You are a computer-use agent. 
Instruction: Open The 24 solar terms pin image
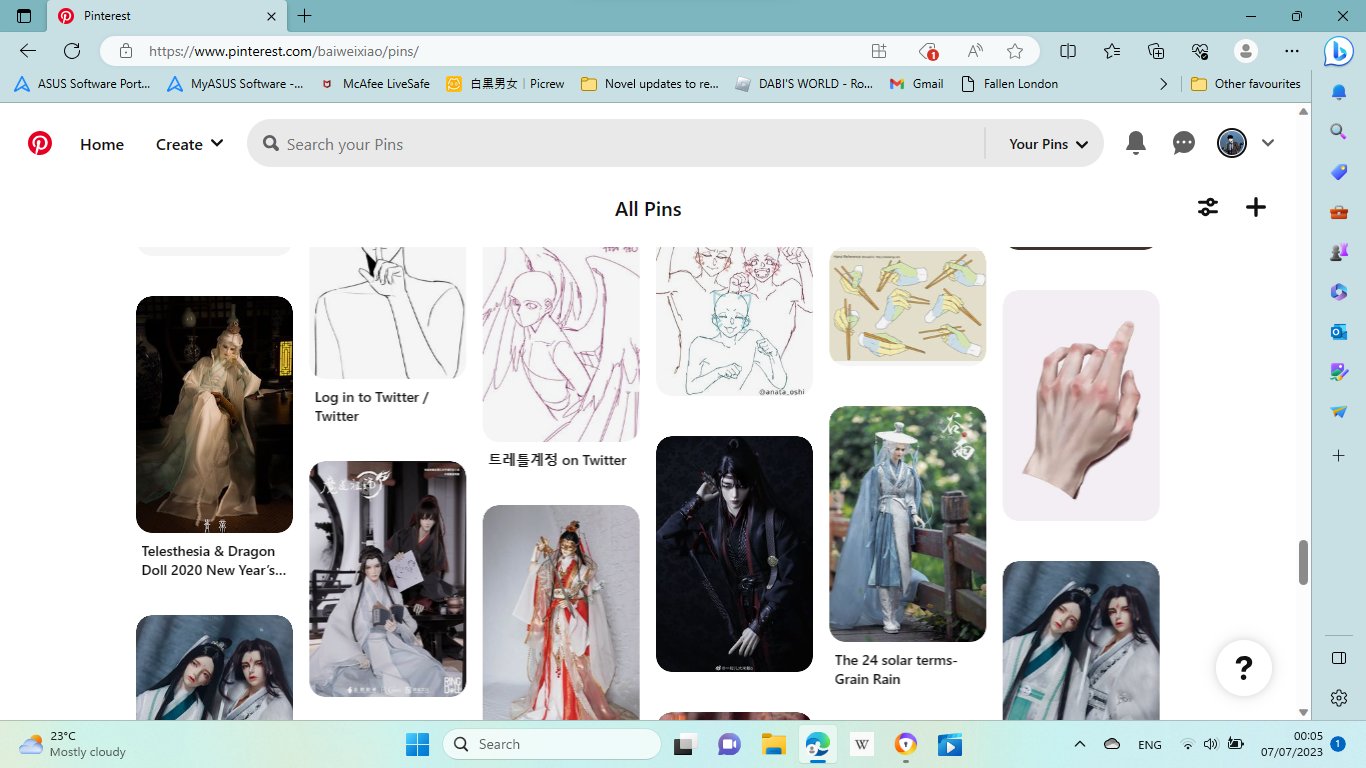click(907, 523)
